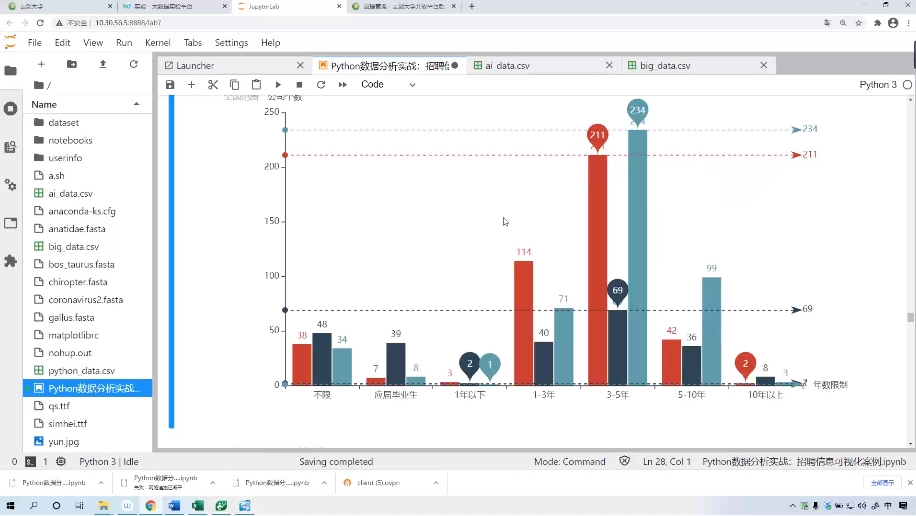Image resolution: width=916 pixels, height=516 pixels.
Task: Open the Kernel menu
Action: (x=157, y=43)
